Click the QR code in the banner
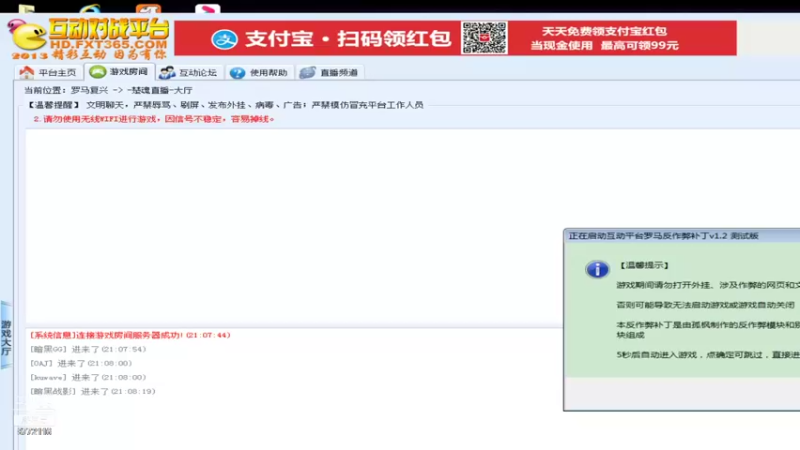 coord(484,38)
